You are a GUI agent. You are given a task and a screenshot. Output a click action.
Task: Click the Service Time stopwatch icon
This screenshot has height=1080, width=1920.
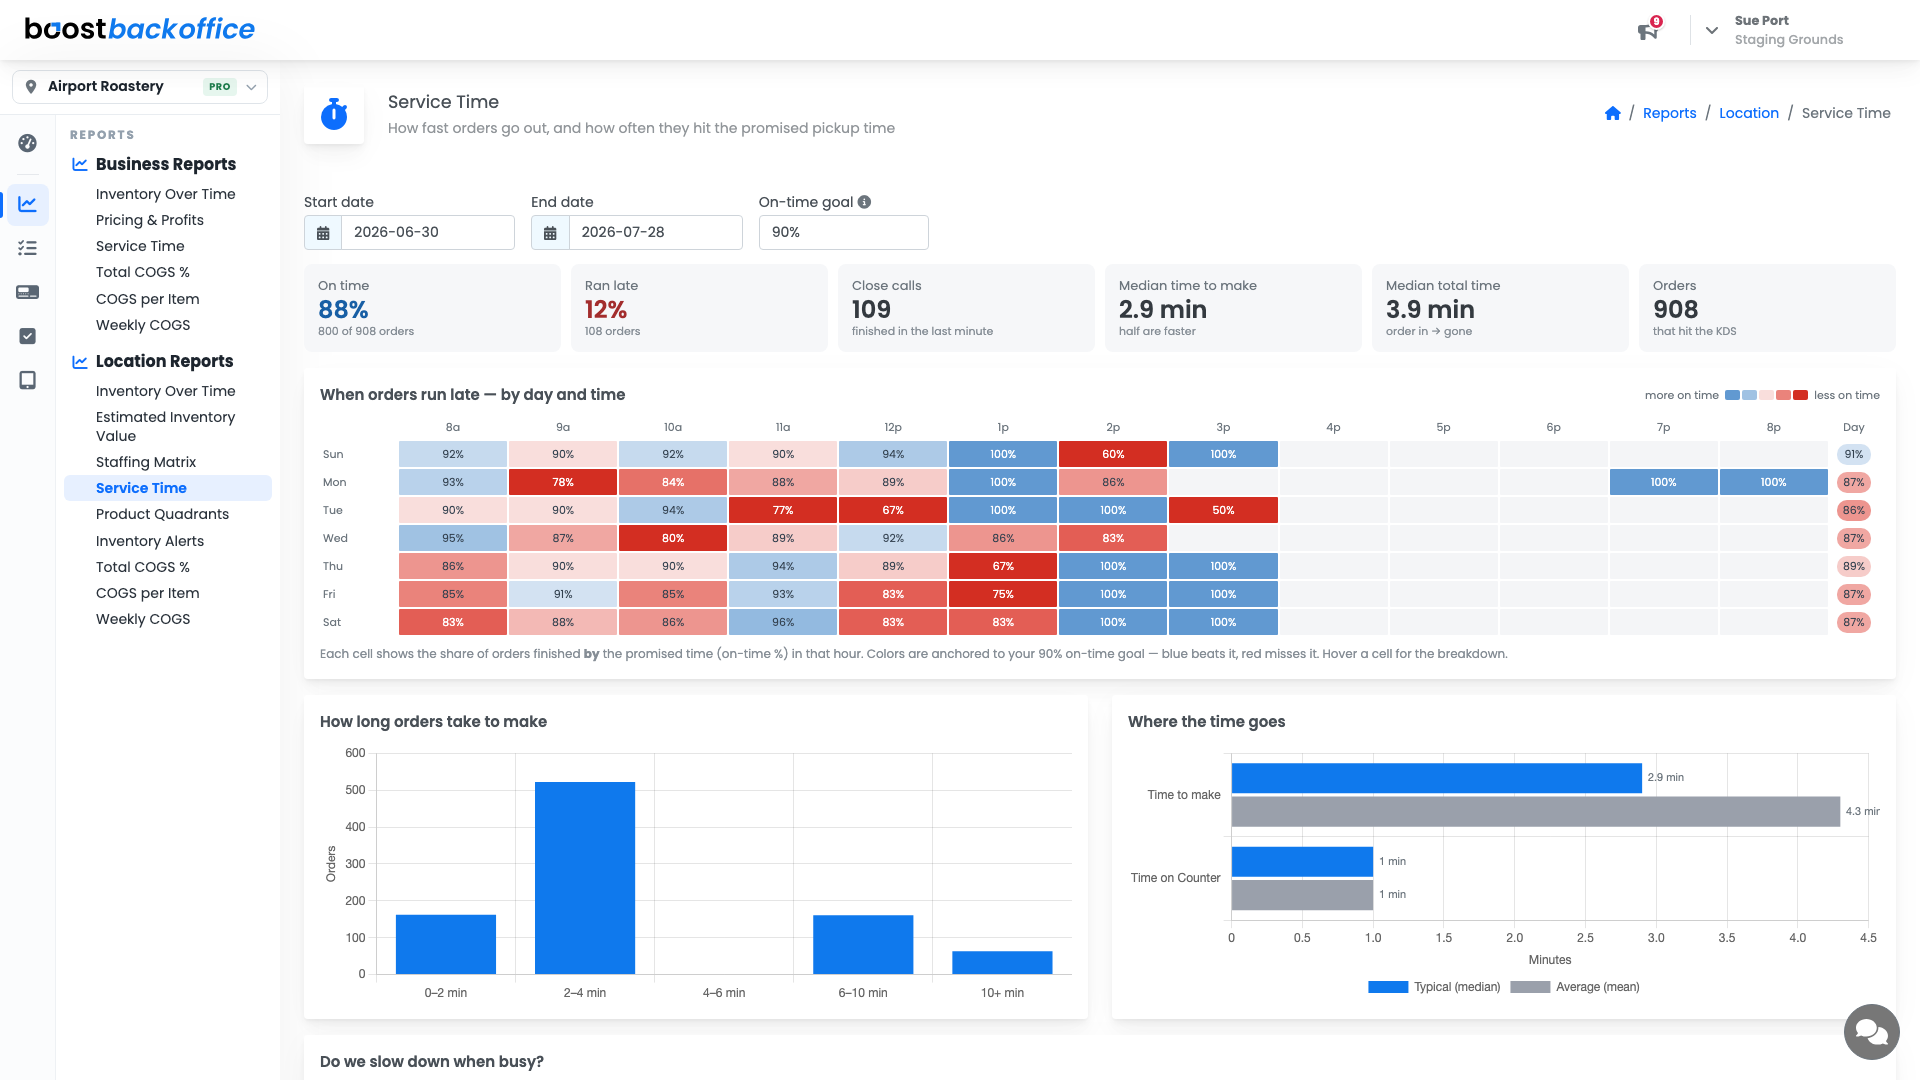coord(334,114)
